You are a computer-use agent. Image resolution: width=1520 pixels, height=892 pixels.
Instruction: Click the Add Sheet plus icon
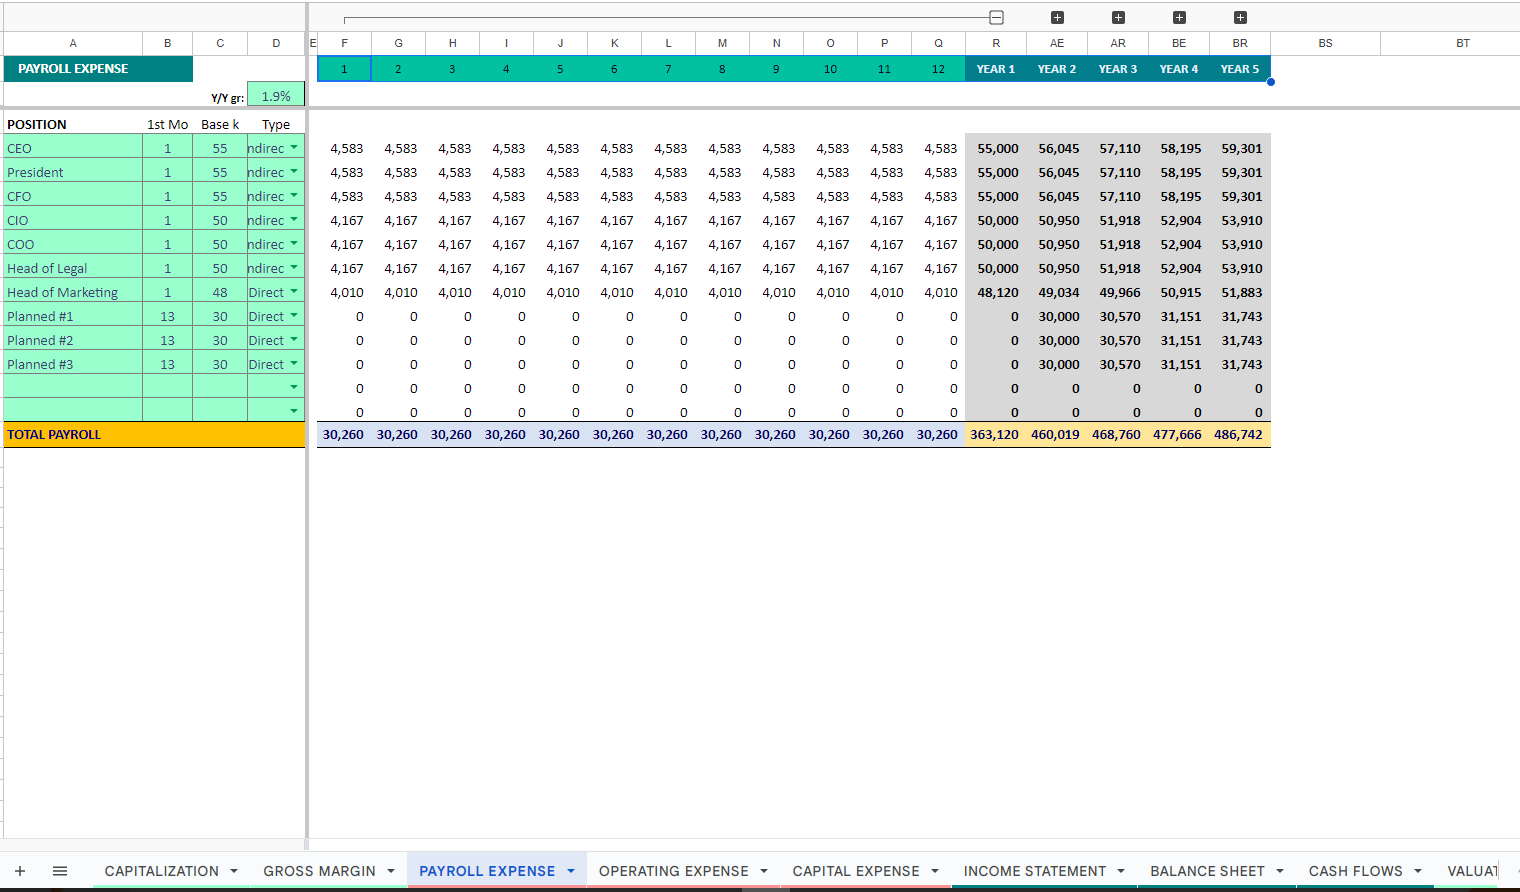[x=20, y=871]
